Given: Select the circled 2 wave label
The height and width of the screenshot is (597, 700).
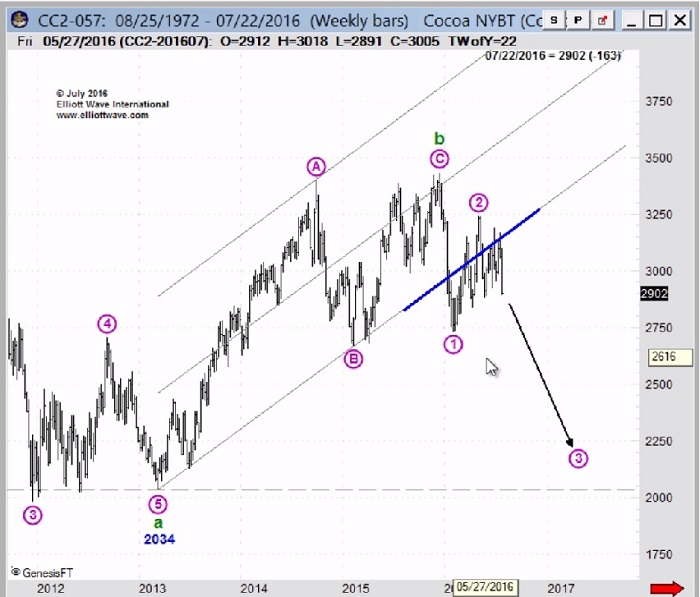Looking at the screenshot, I should [479, 203].
